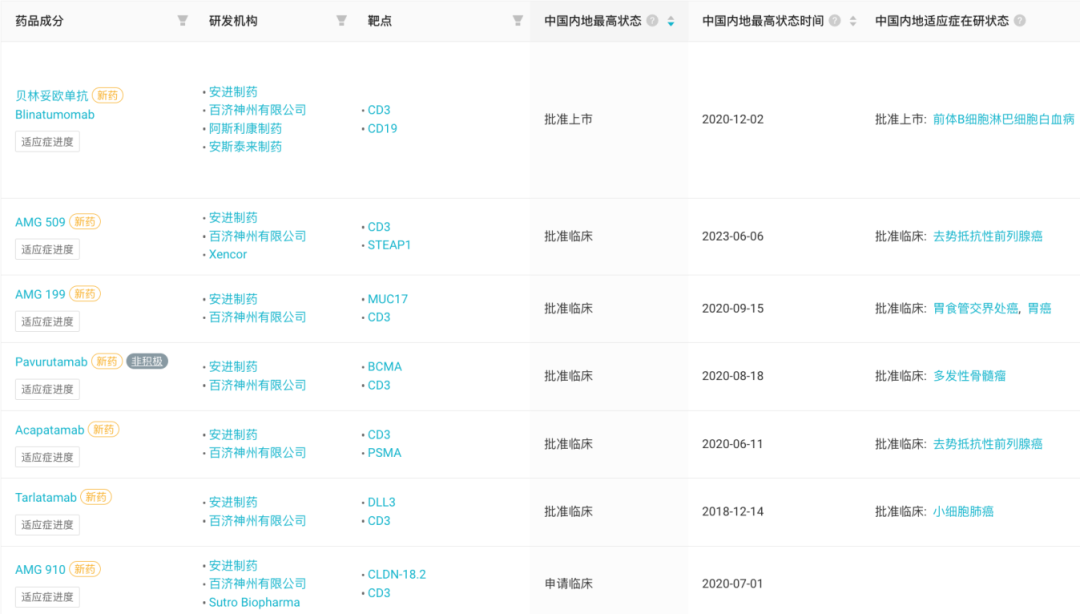Click help icon beside 中国内地适应症在研状态 header

click(1019, 21)
